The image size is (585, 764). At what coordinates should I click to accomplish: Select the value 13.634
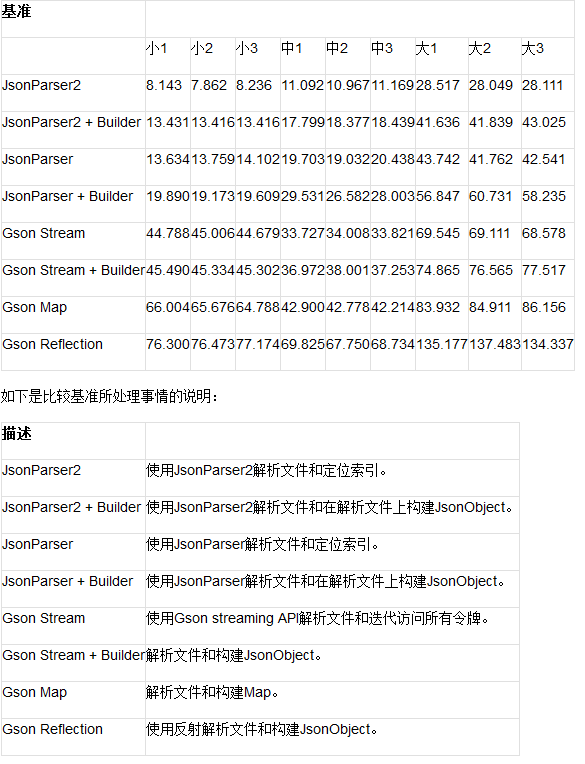(168, 159)
